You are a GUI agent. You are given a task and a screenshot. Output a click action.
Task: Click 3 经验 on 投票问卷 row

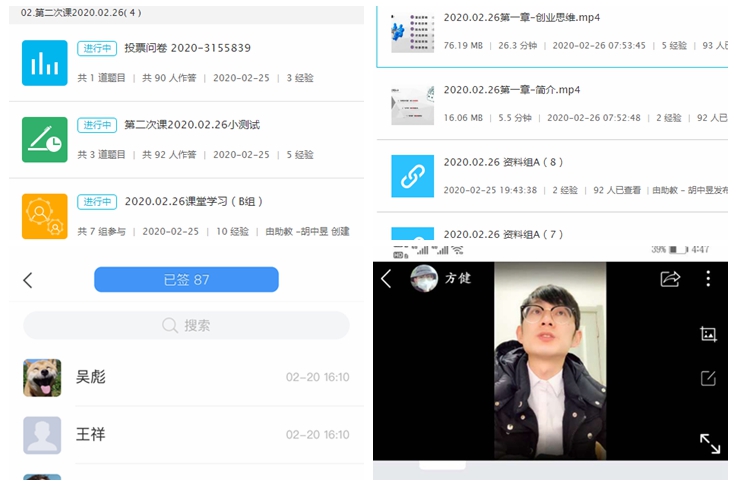300,78
